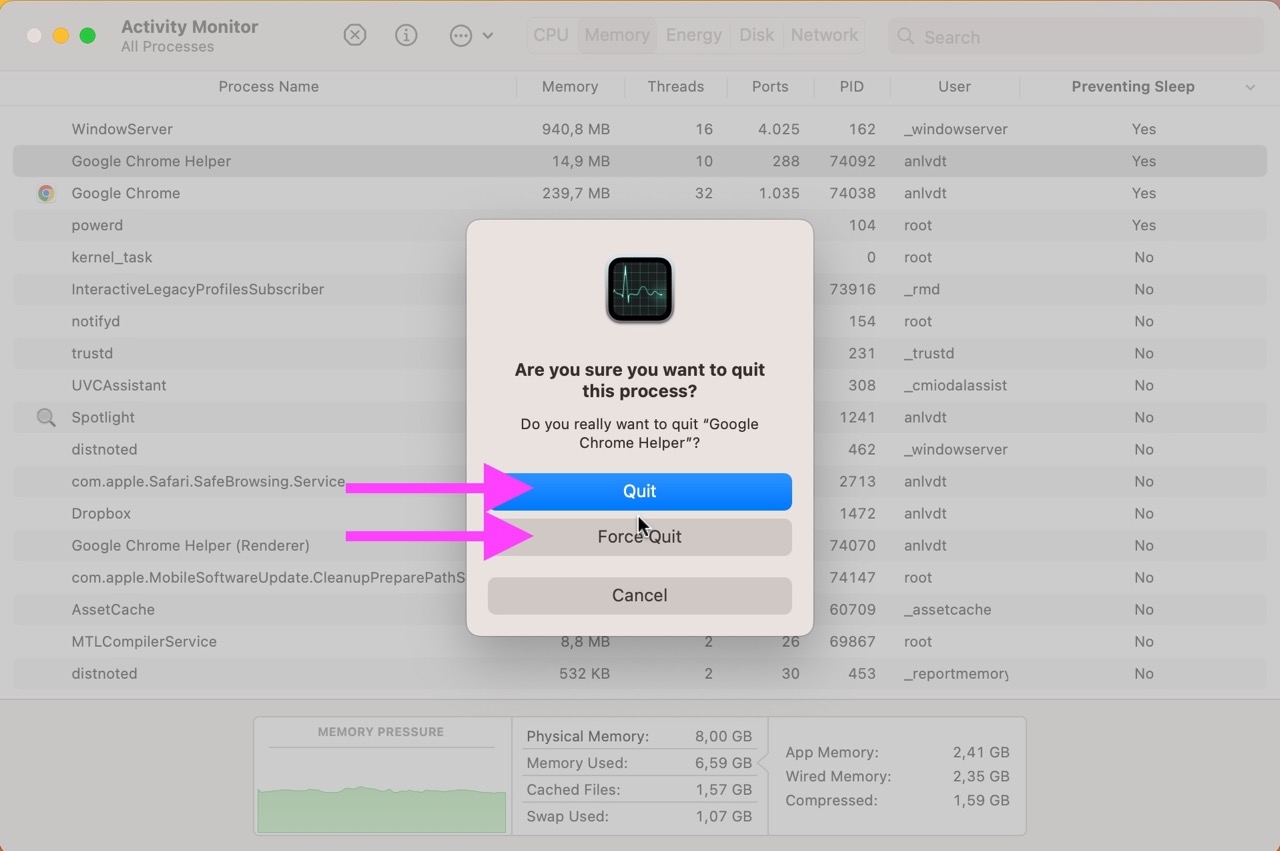This screenshot has width=1280, height=851.
Task: Click the stop process toolbar icon
Action: click(355, 35)
